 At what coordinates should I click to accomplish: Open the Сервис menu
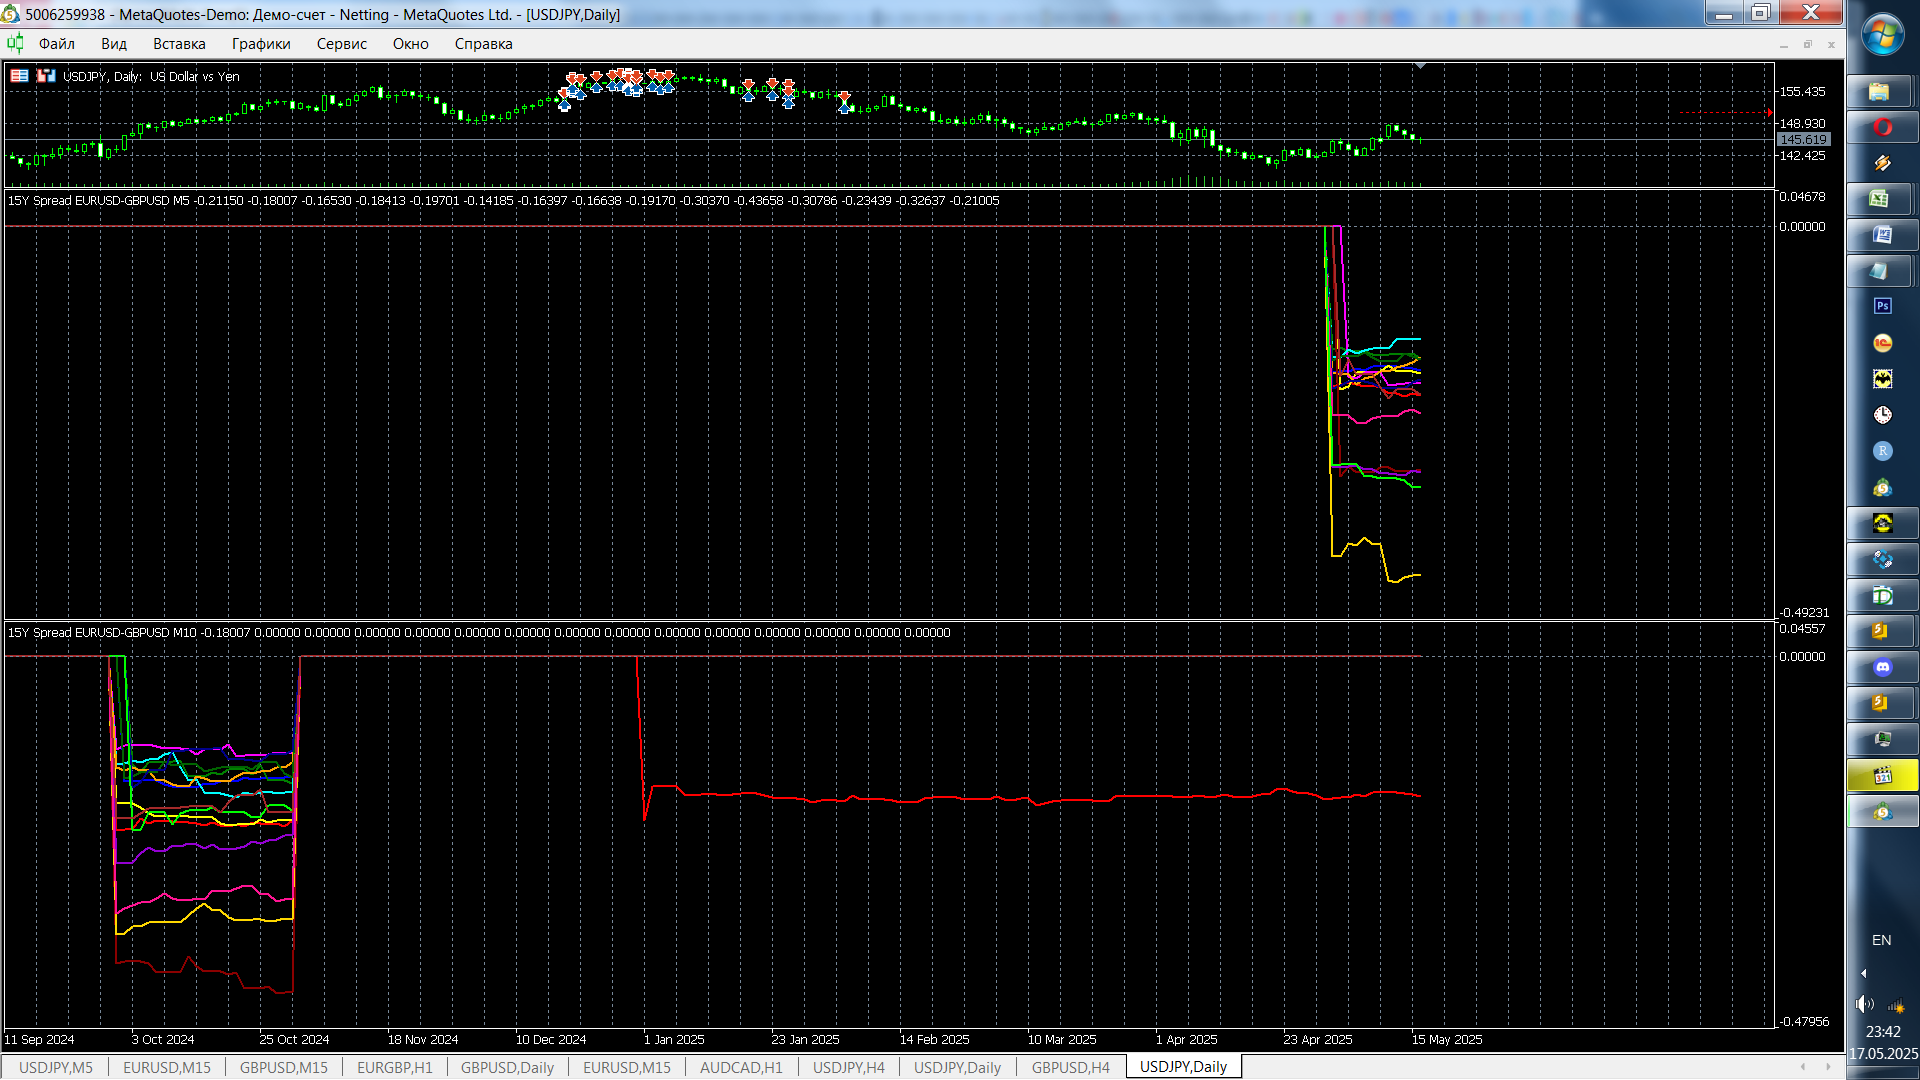[341, 44]
